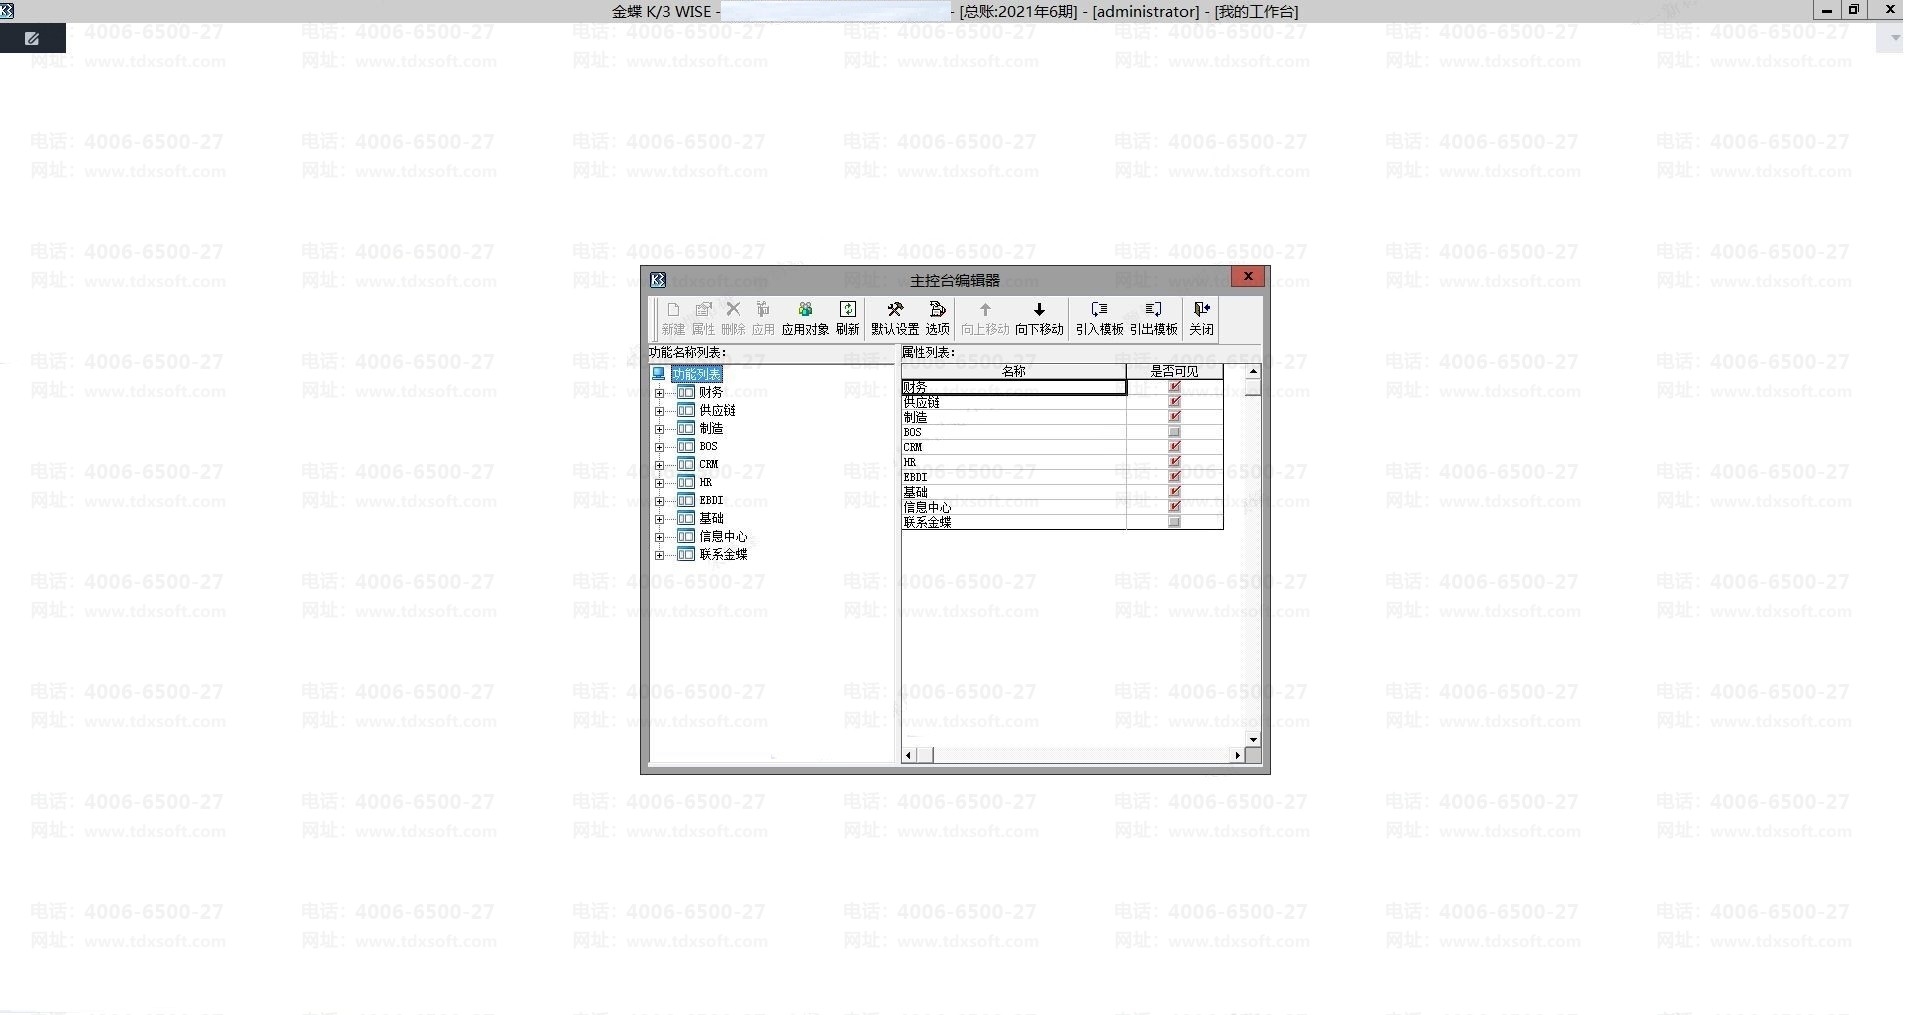This screenshot has height=1015, width=1922.
Task: Expand the EBDI tree node
Action: [x=659, y=501]
